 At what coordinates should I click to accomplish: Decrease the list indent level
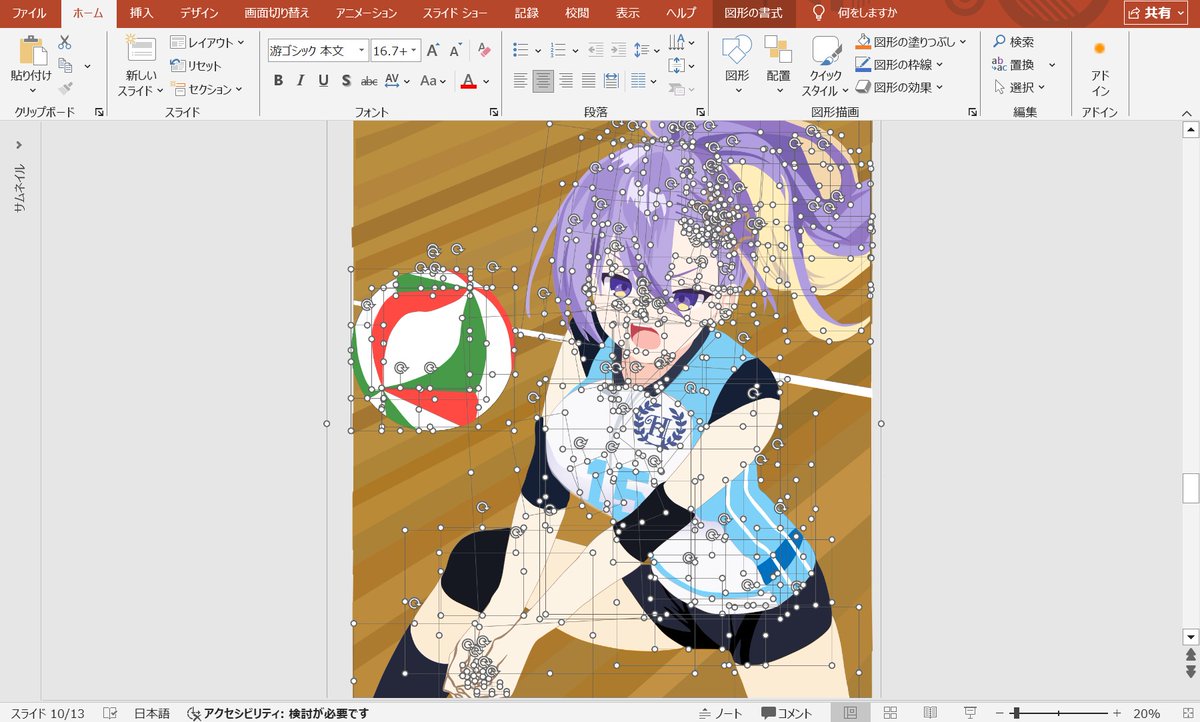[595, 50]
